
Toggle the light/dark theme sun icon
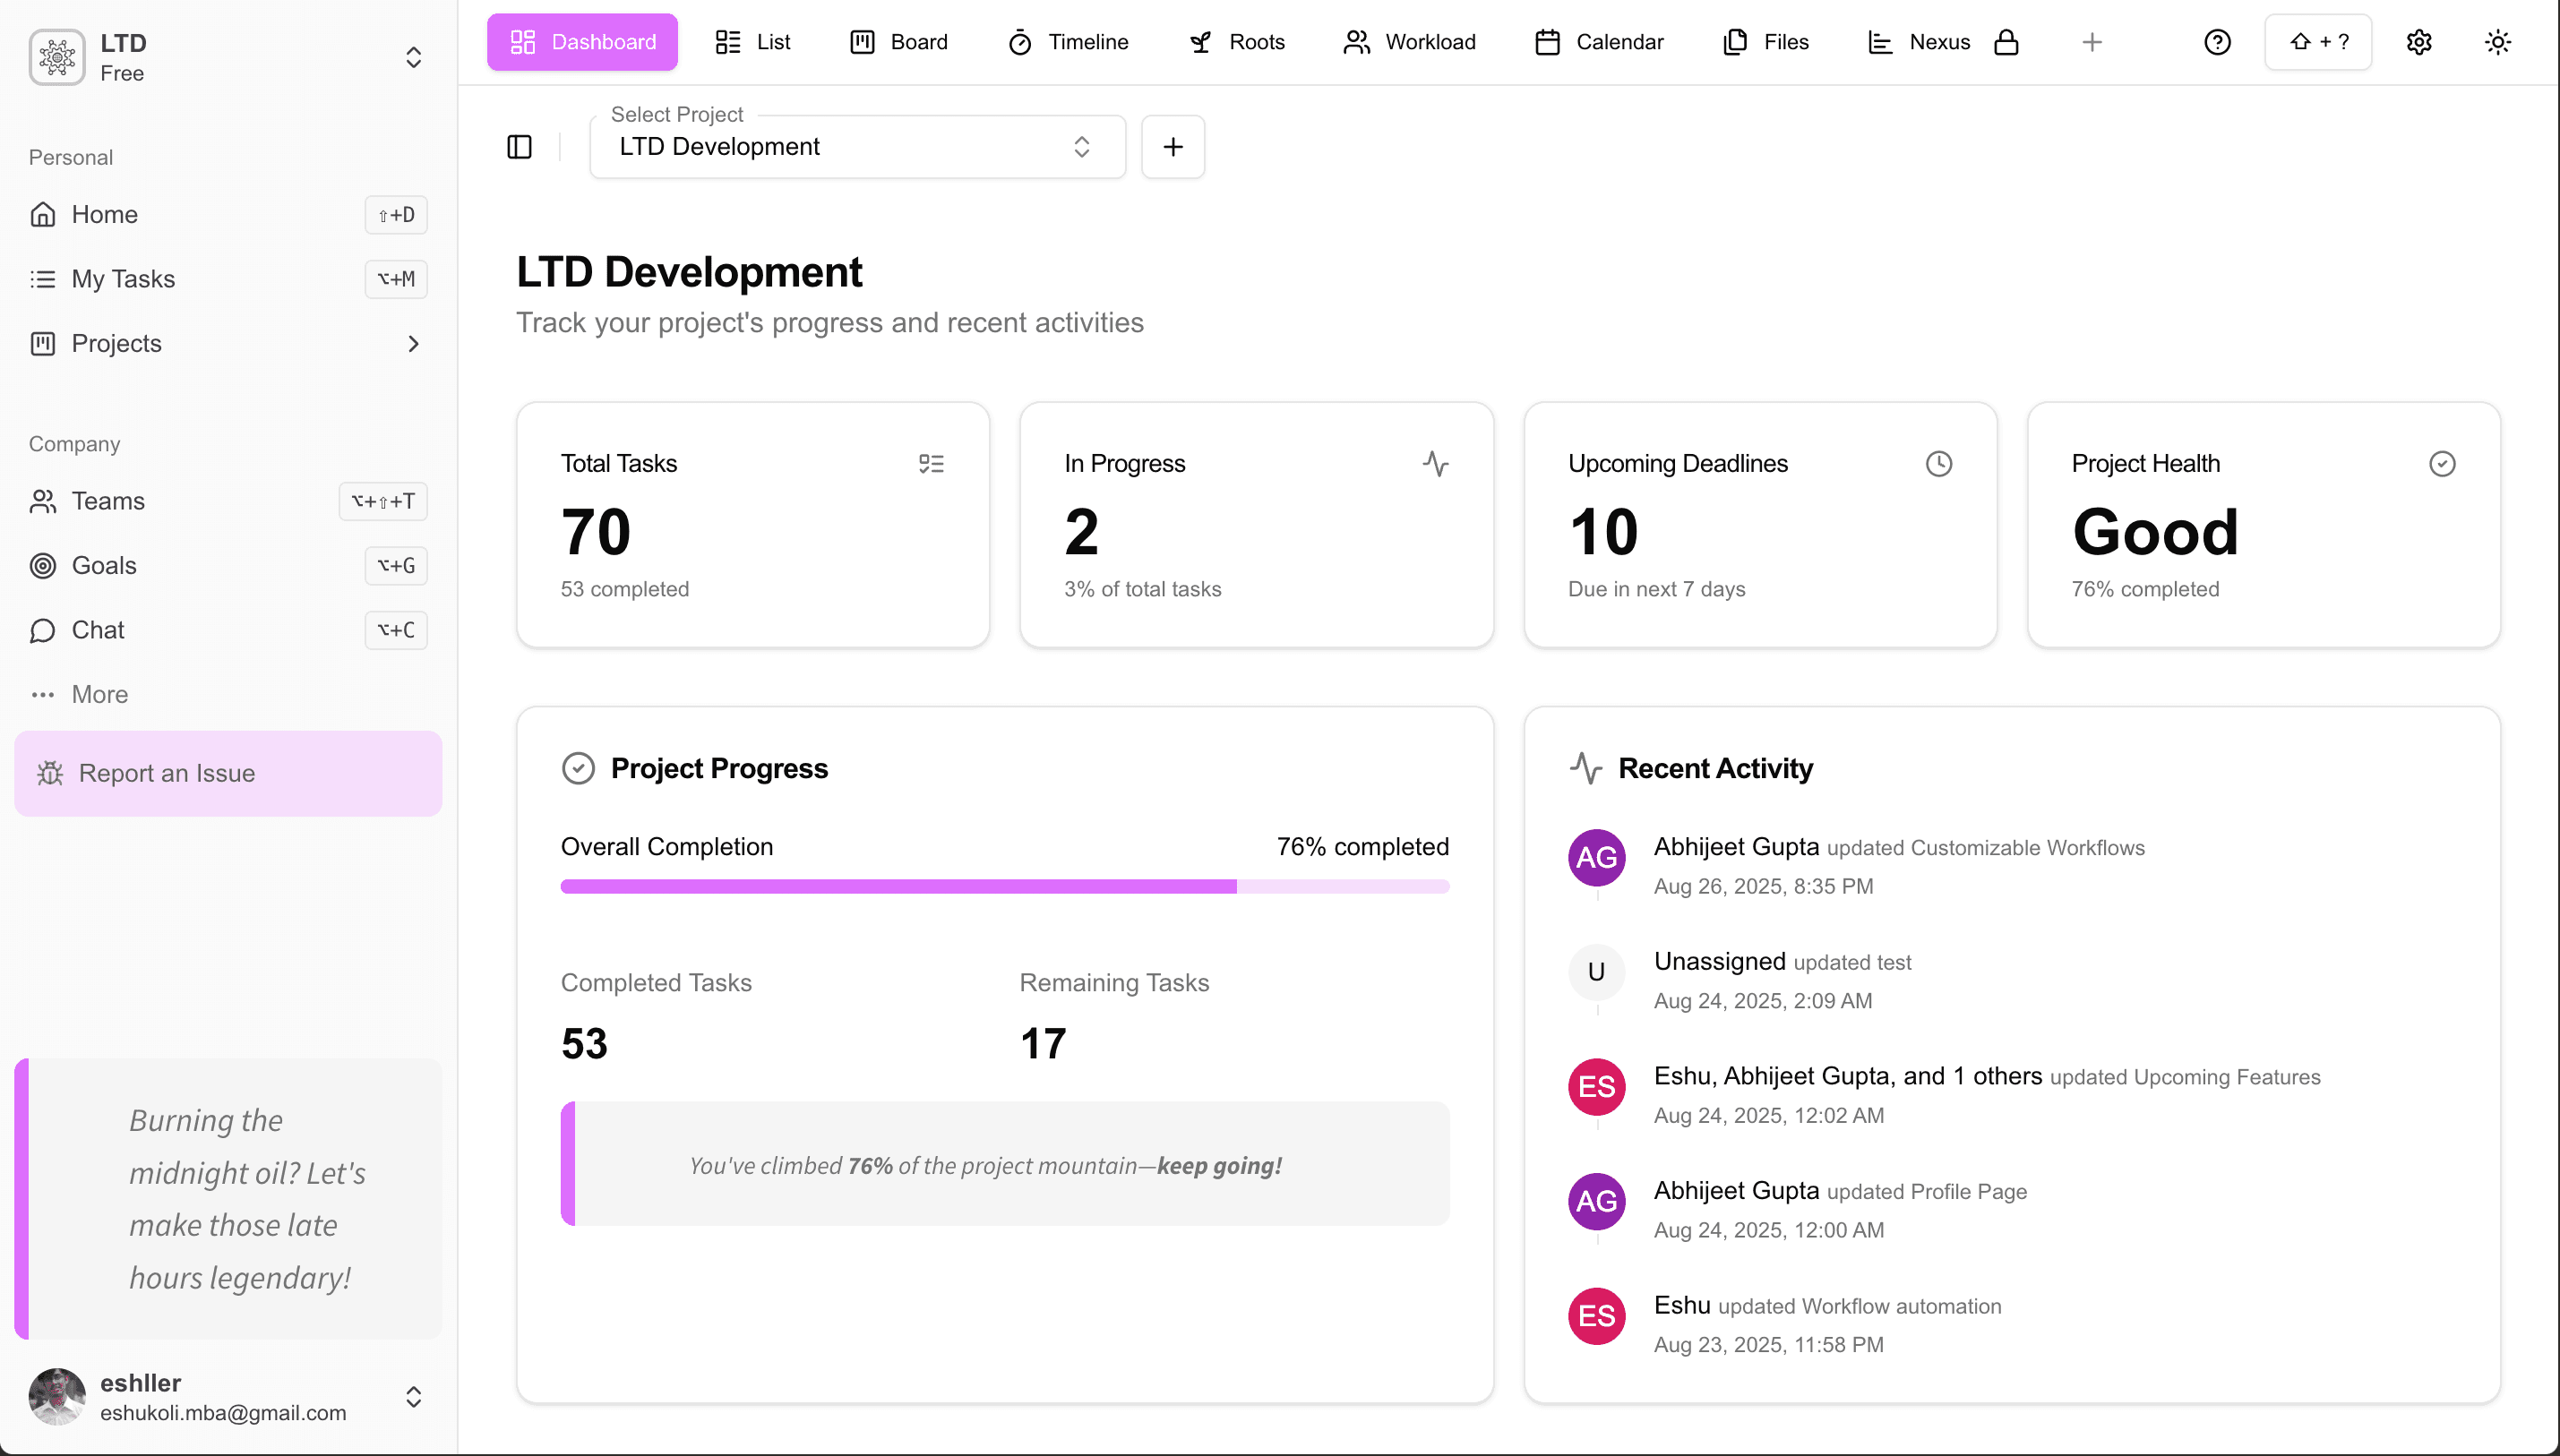pyautogui.click(x=2497, y=42)
